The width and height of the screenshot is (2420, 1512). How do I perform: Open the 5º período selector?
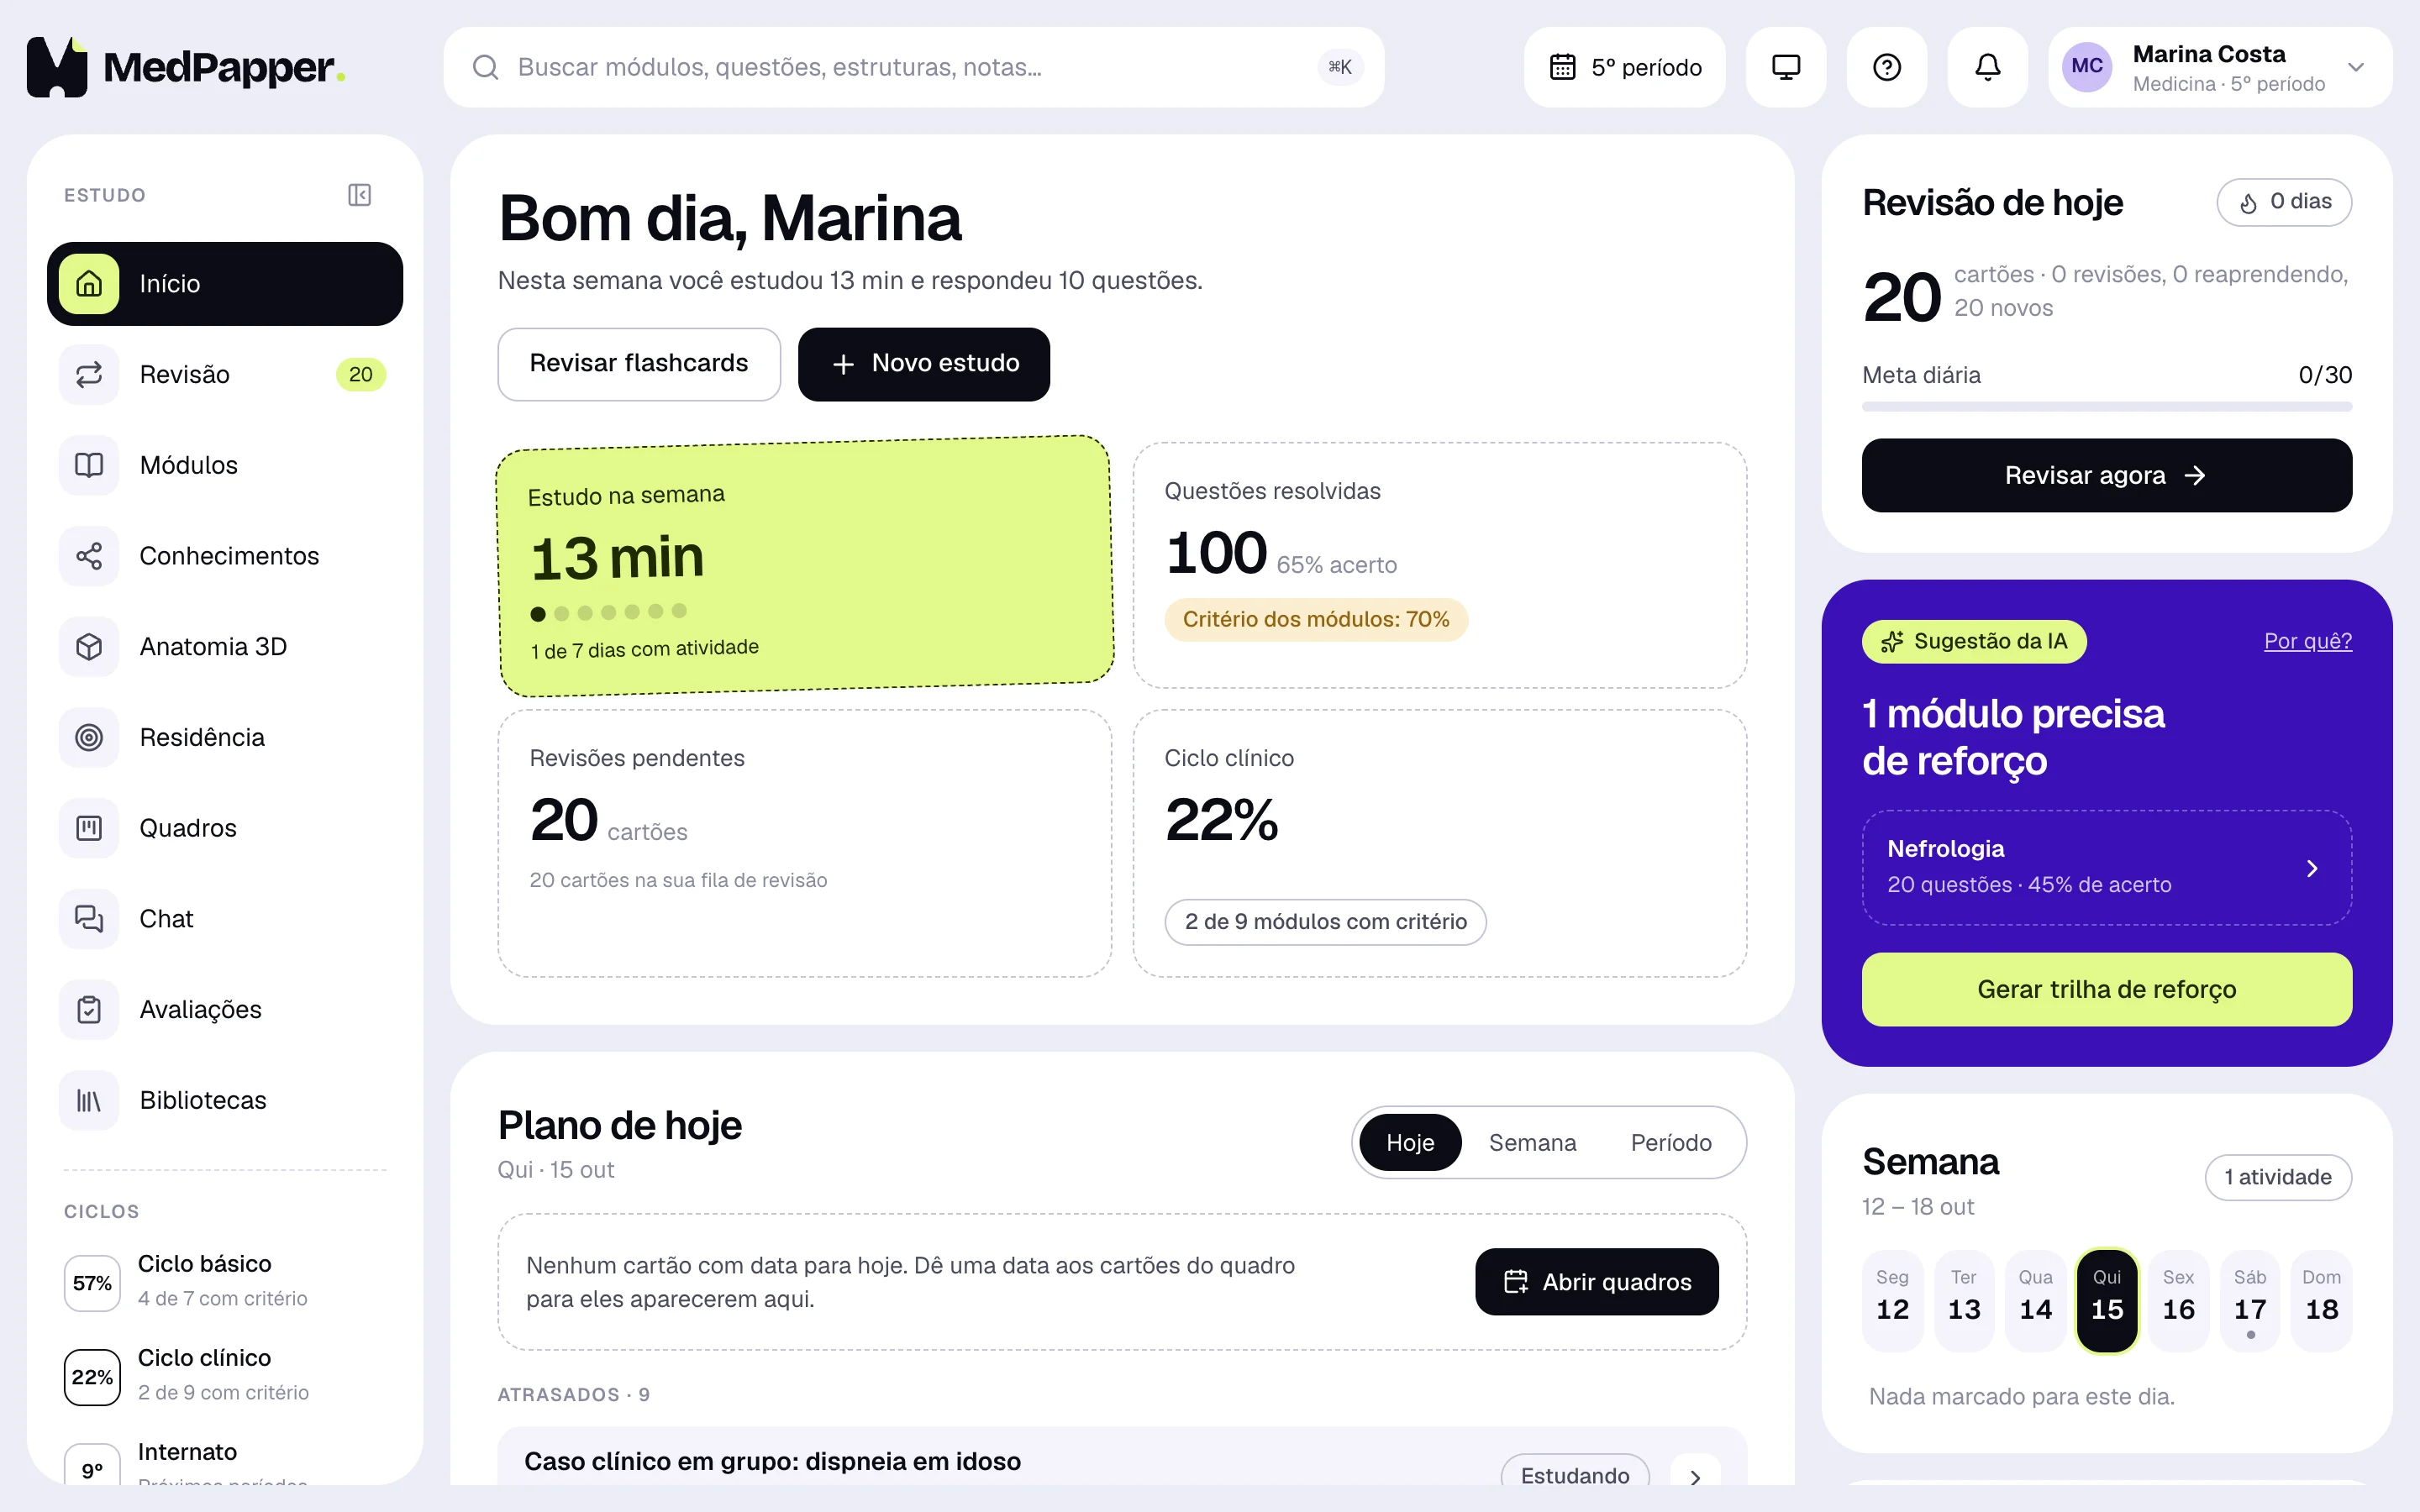click(1625, 67)
